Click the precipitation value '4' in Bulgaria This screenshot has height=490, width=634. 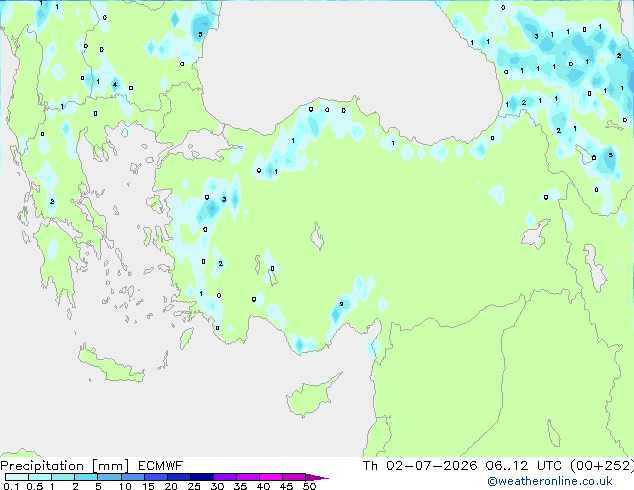click(x=115, y=84)
